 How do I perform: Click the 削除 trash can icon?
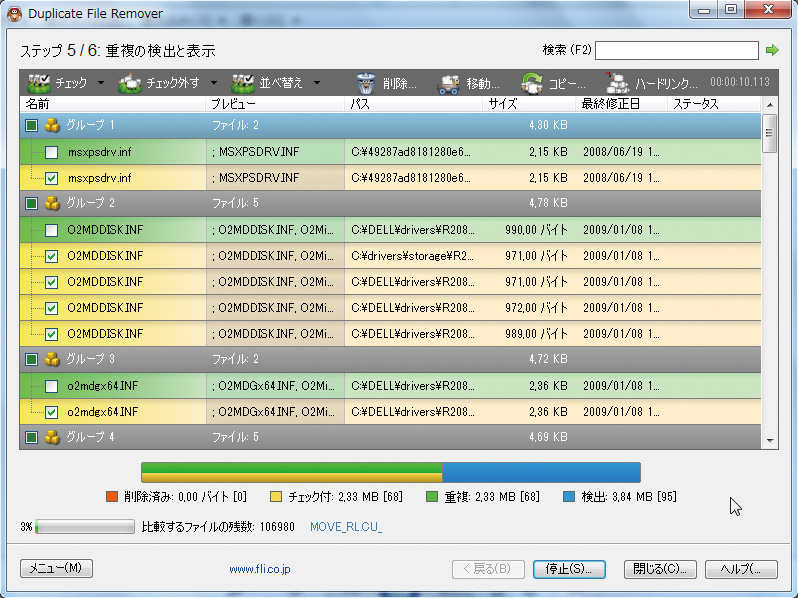[365, 83]
